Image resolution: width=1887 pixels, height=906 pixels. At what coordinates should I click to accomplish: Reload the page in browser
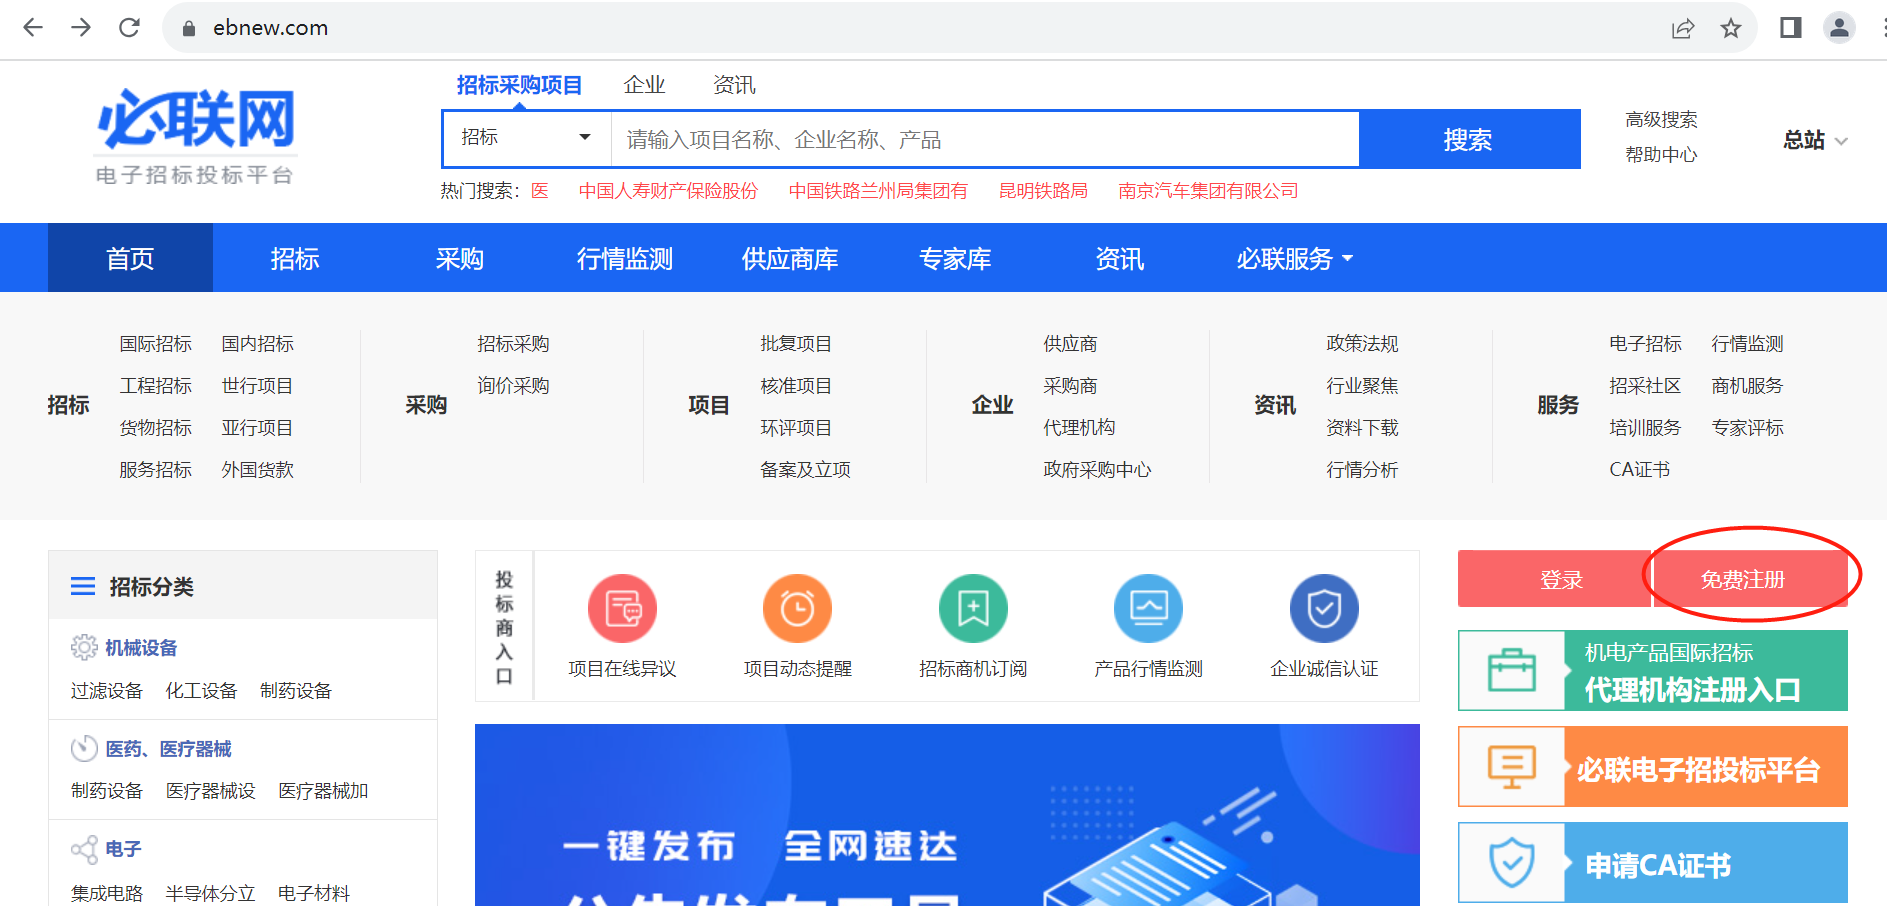(x=129, y=28)
